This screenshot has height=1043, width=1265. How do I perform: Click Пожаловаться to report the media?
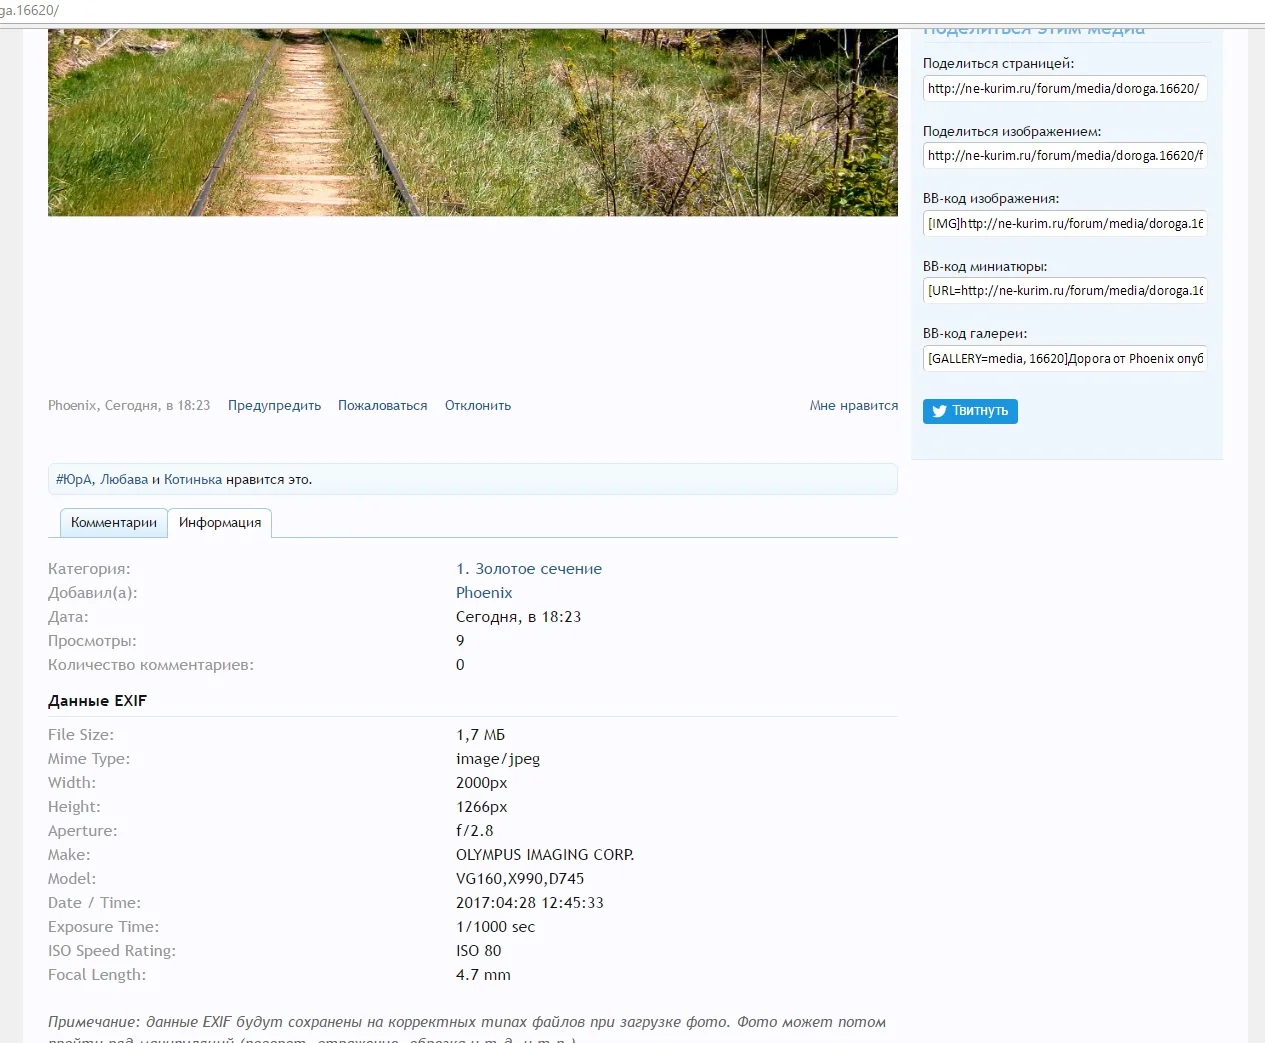point(382,405)
